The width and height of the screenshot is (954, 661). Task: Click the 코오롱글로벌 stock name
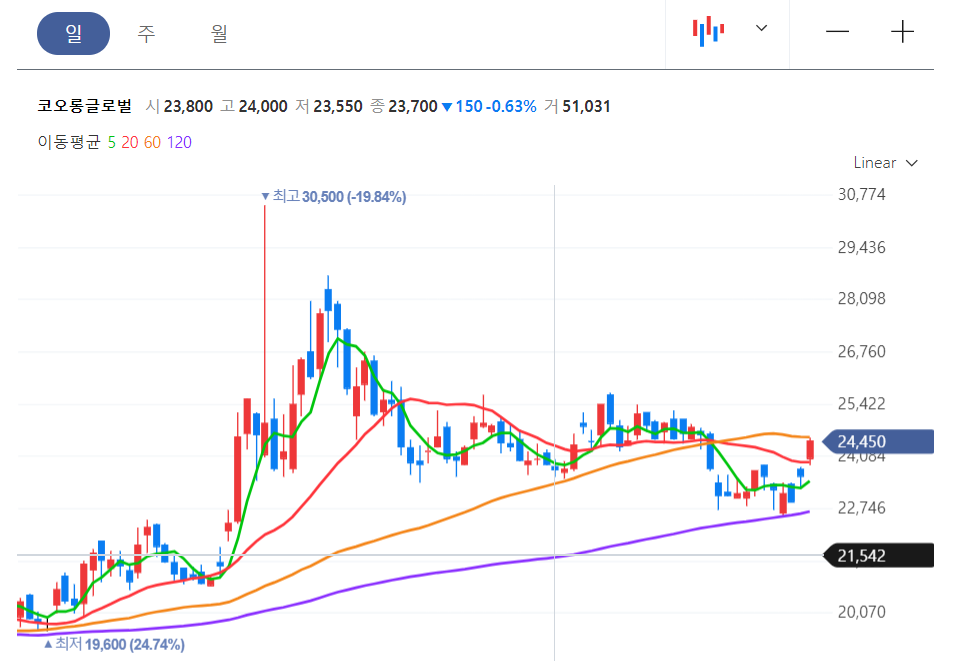(85, 106)
